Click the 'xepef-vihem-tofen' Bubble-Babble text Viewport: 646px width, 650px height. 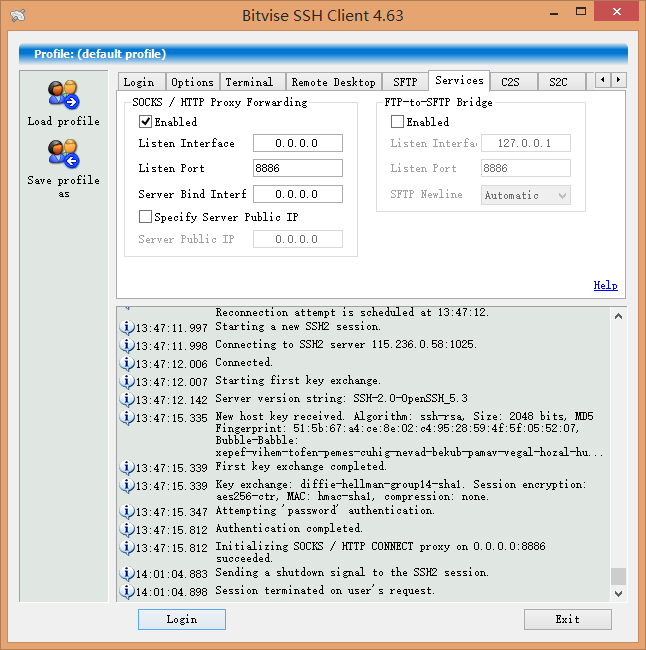[x=409, y=452]
